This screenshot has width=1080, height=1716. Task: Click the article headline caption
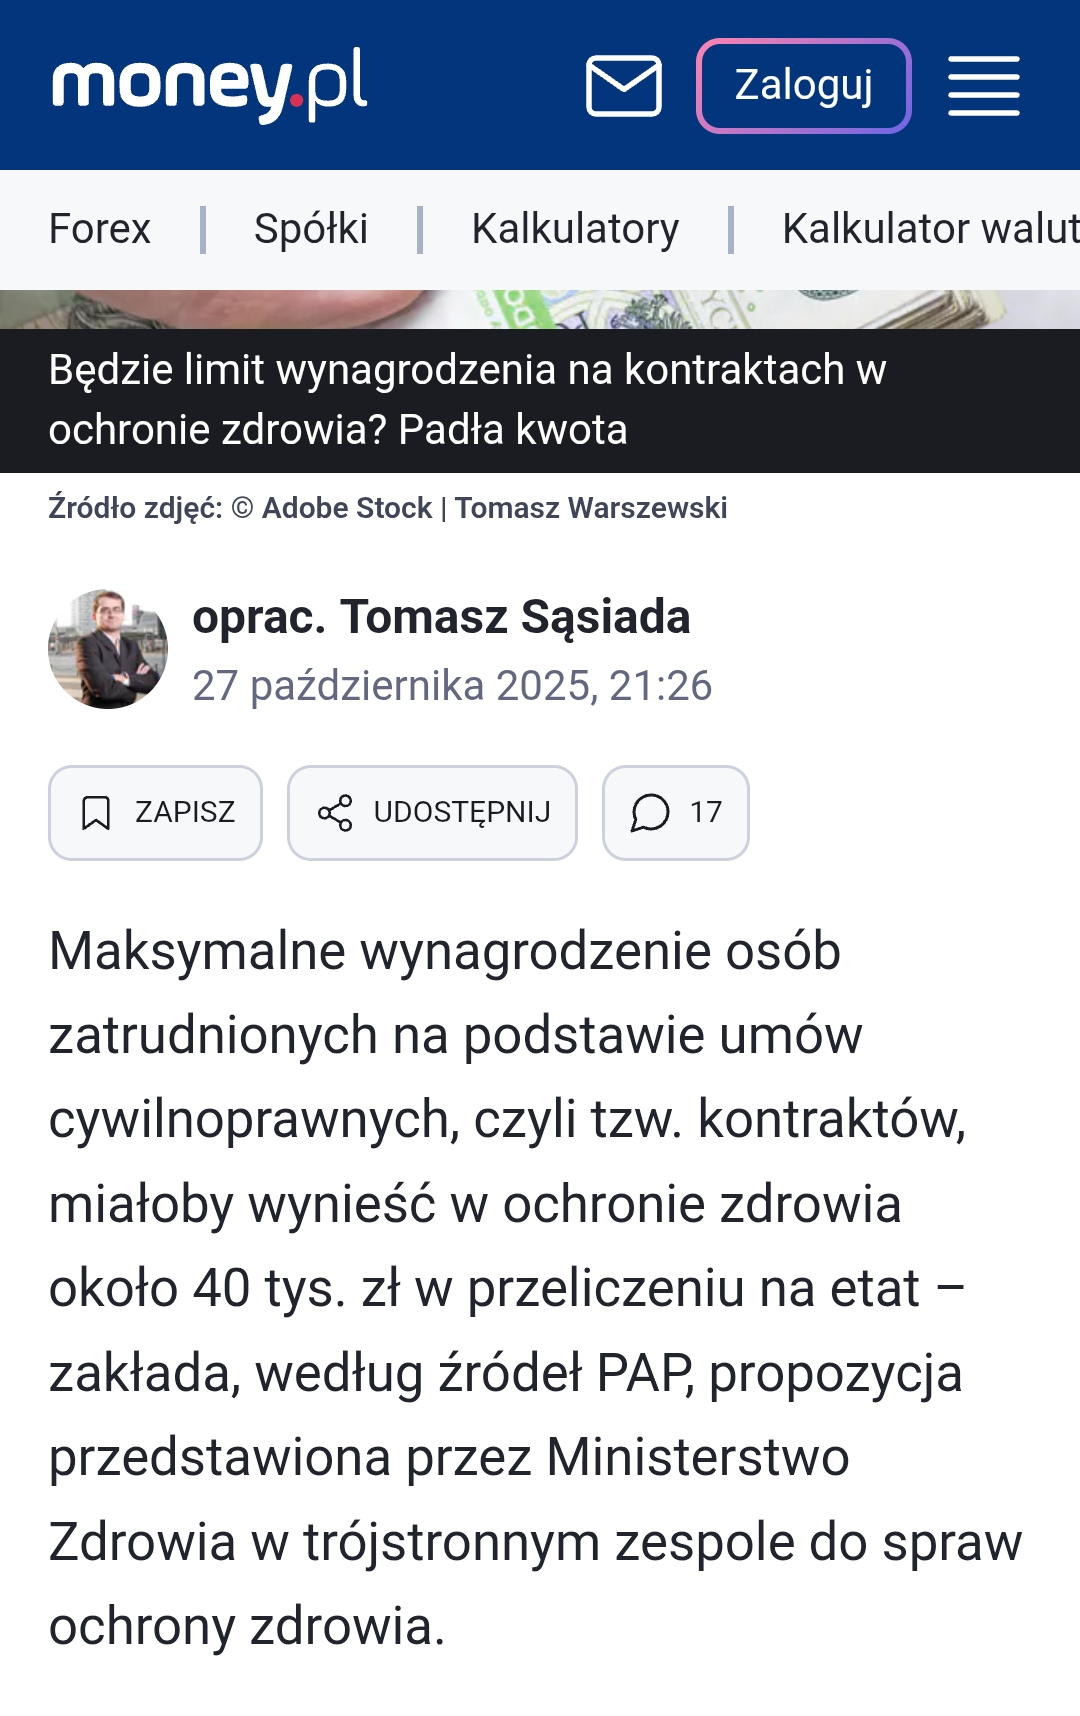point(467,400)
